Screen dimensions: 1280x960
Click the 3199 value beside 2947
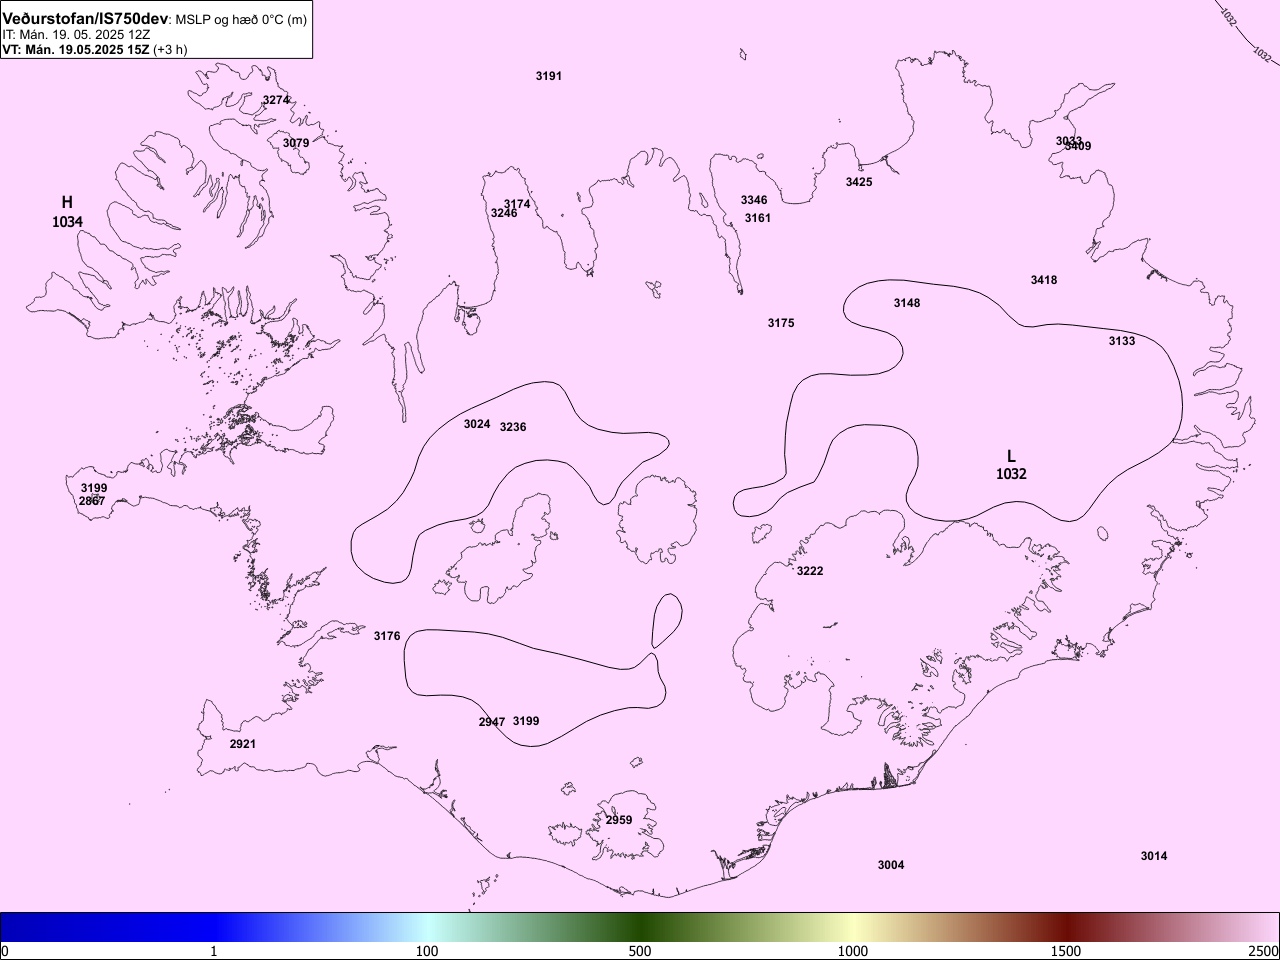point(526,721)
